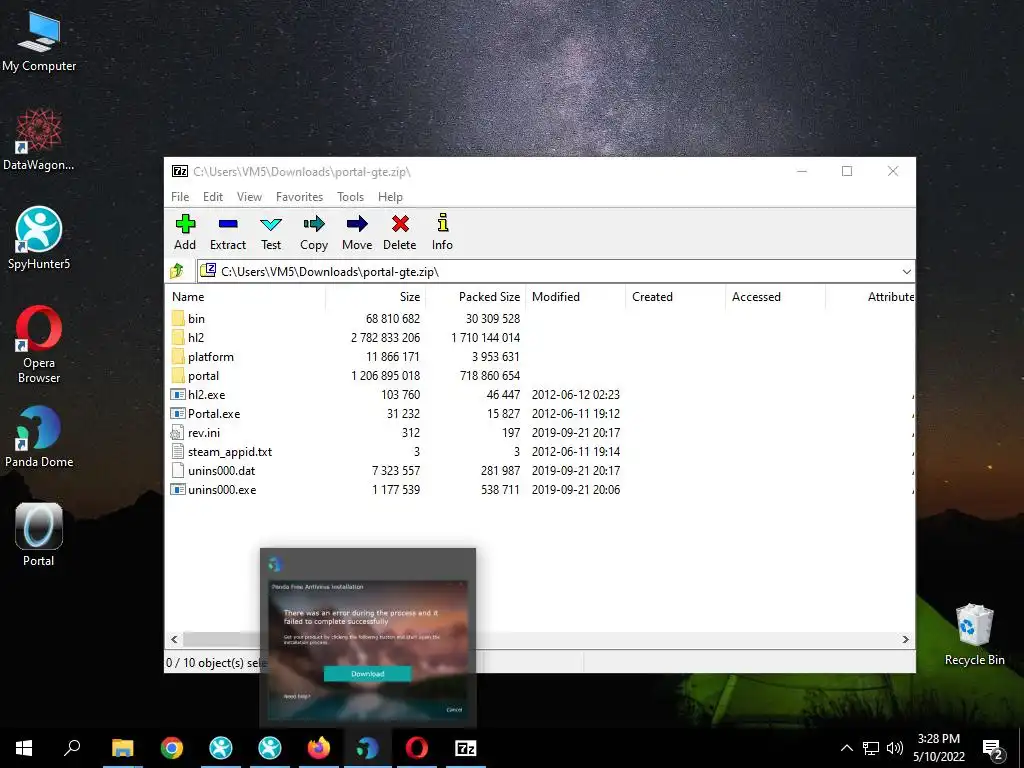Click the rev.ini file icon
1024x768 pixels.
177,432
